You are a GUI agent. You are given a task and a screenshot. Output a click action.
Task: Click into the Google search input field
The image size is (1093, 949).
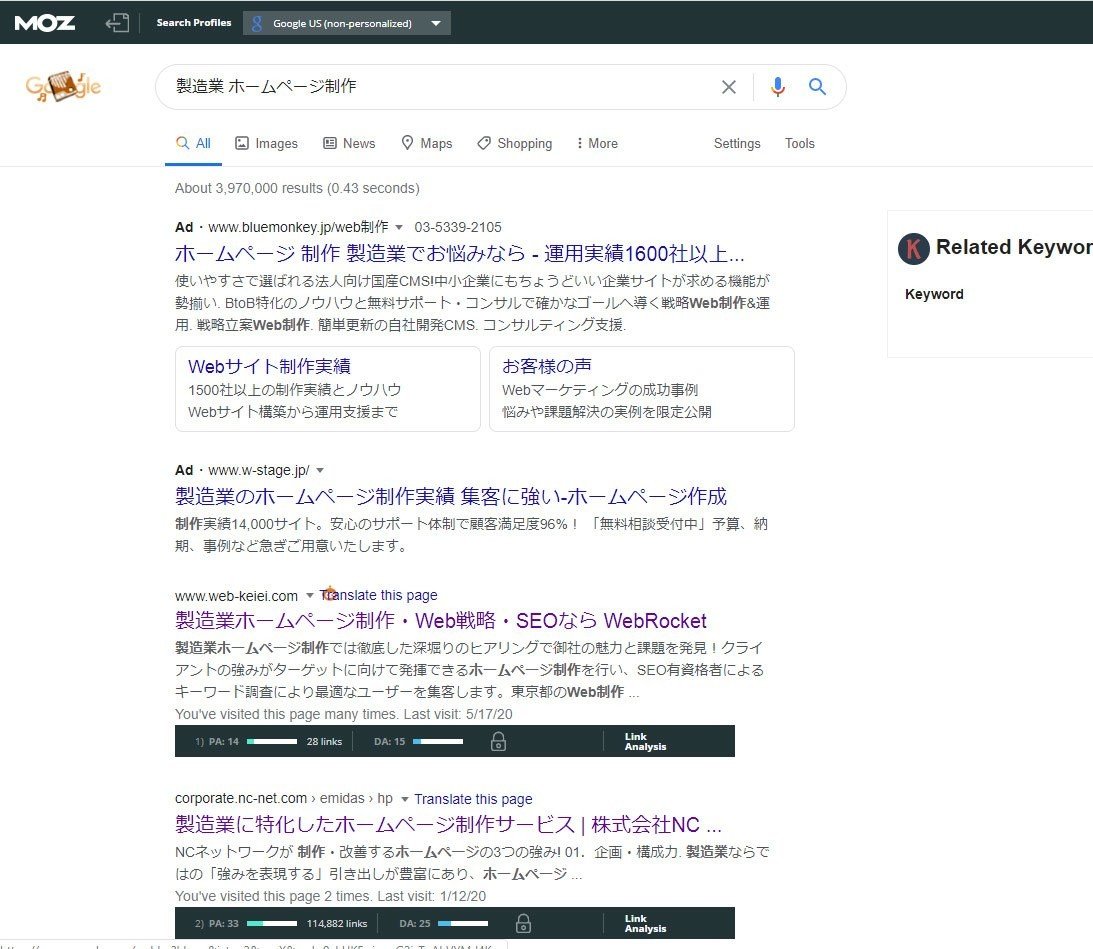pyautogui.click(x=439, y=86)
